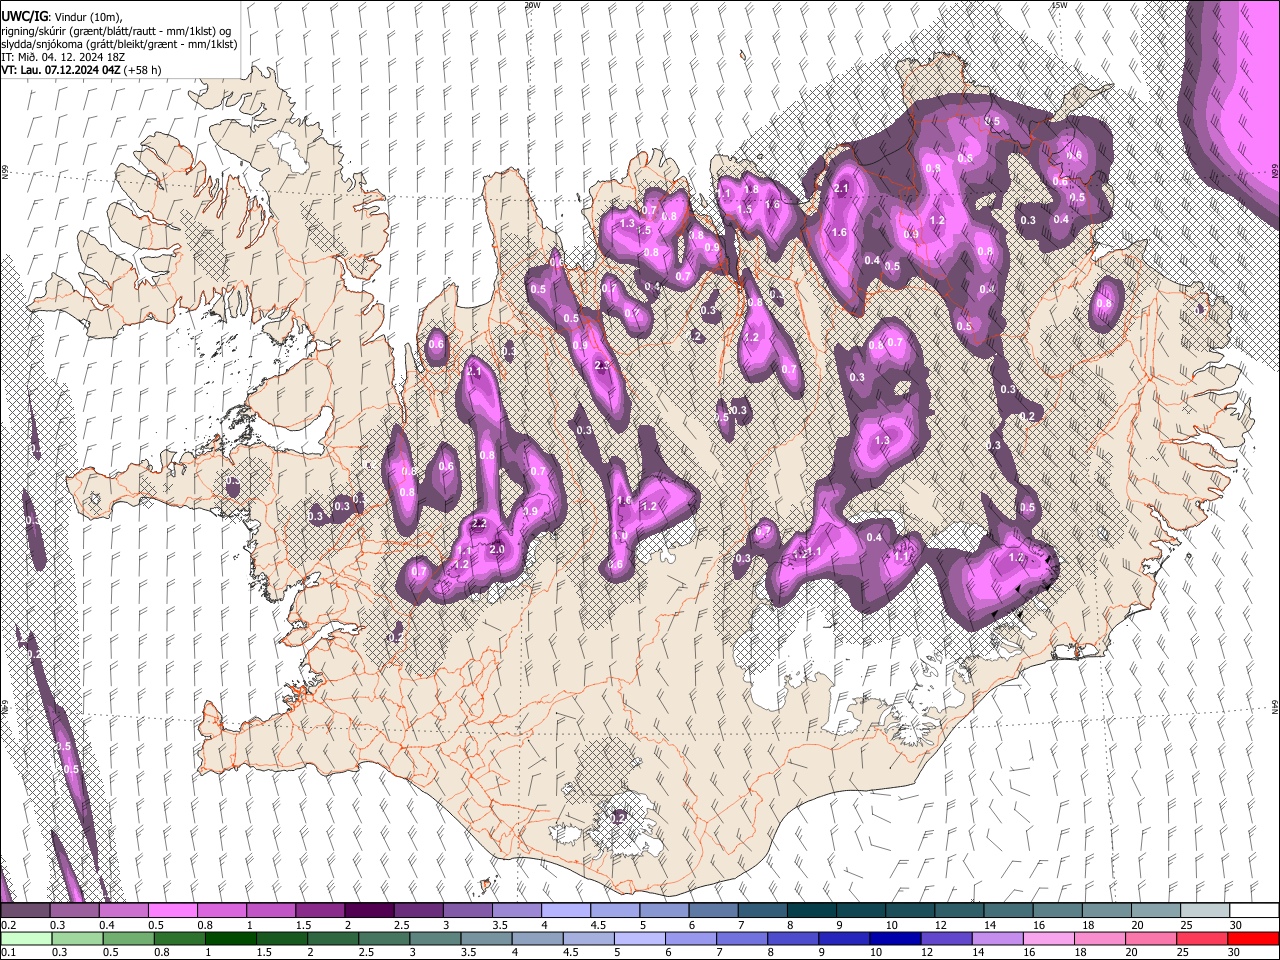Click the '15W' longitude label

pyautogui.click(x=1059, y=5)
